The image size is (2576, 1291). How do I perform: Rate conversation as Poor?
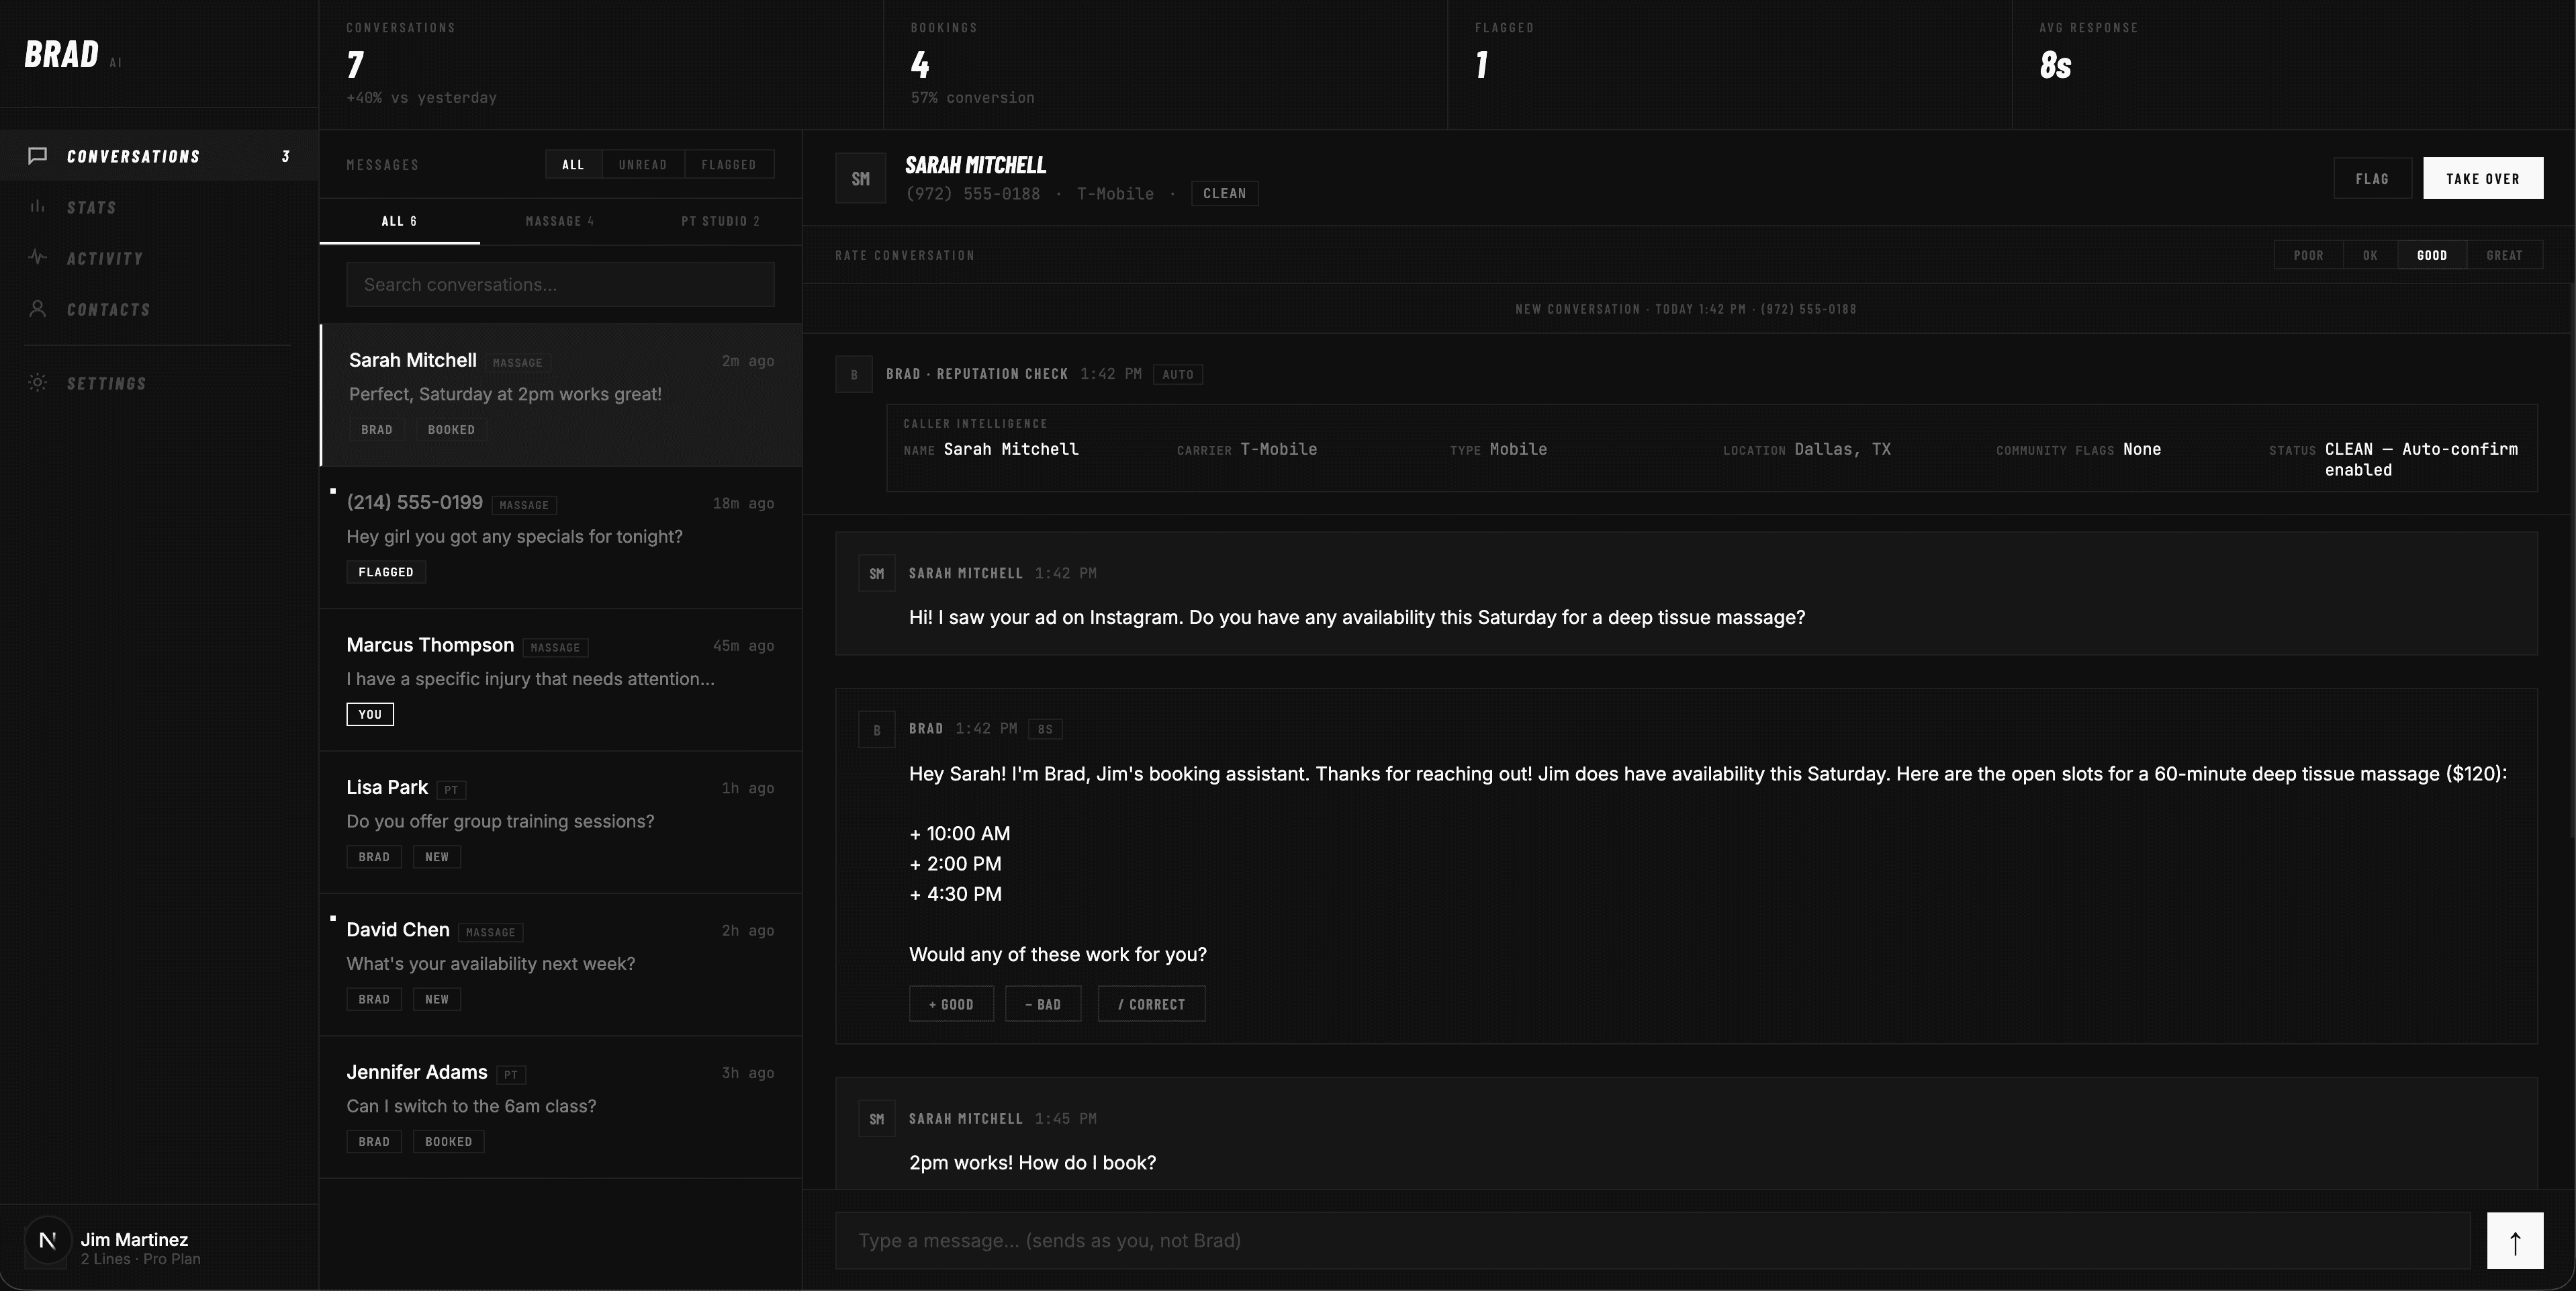[x=2308, y=255]
